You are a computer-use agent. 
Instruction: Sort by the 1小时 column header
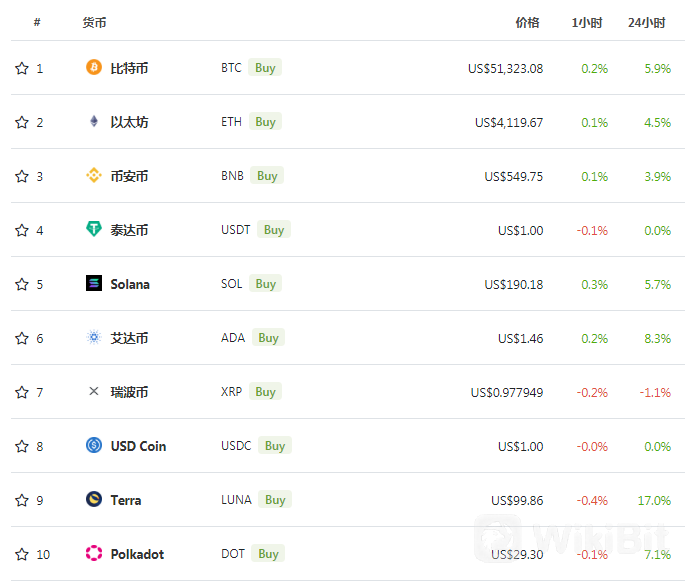tap(587, 22)
